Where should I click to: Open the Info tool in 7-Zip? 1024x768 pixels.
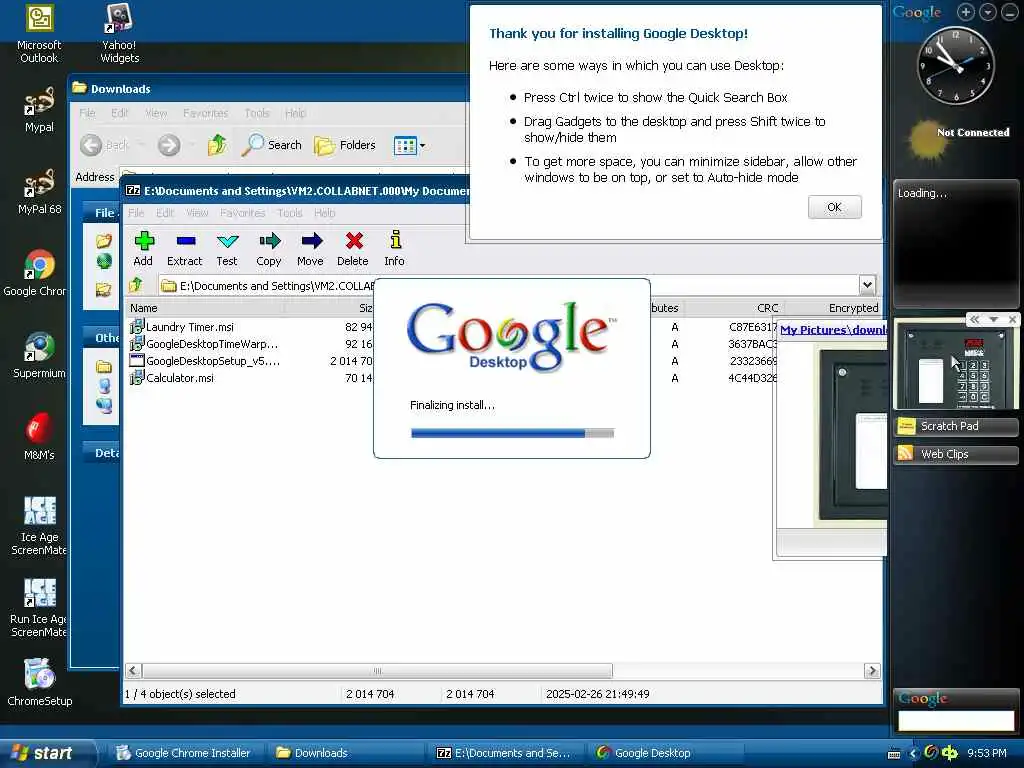point(394,248)
